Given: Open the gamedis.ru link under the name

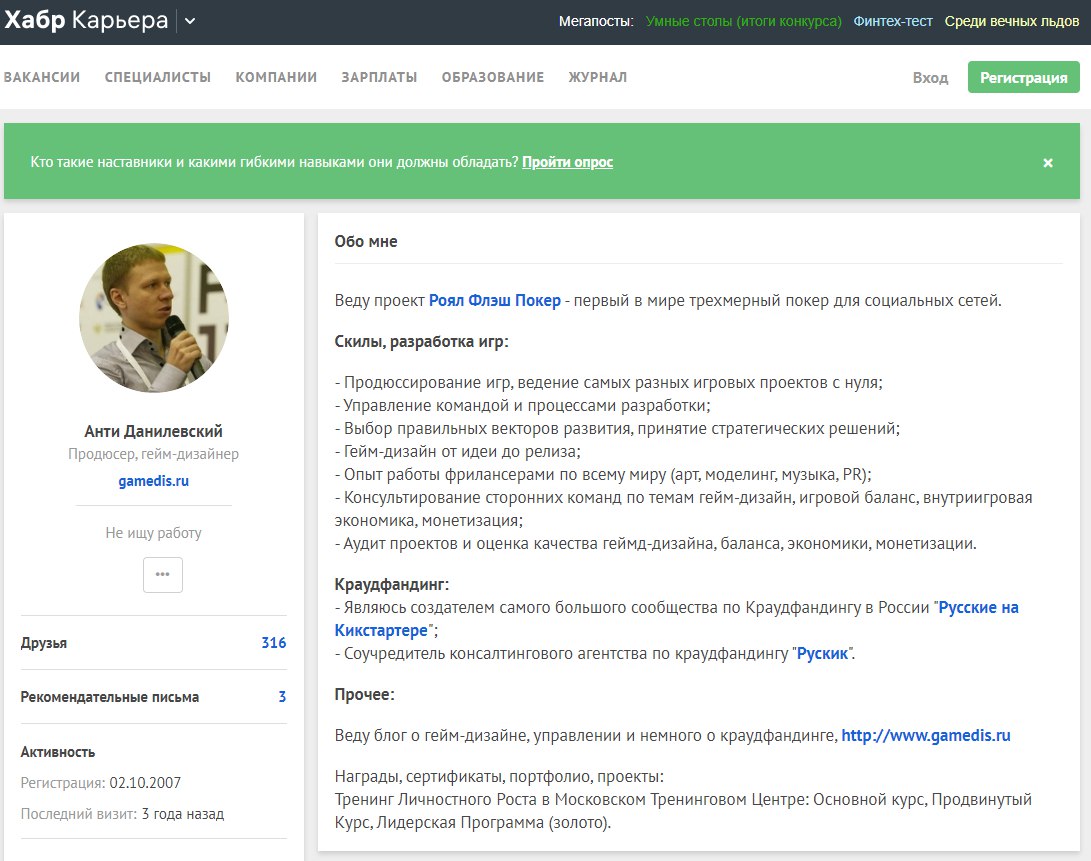Looking at the screenshot, I should (154, 481).
